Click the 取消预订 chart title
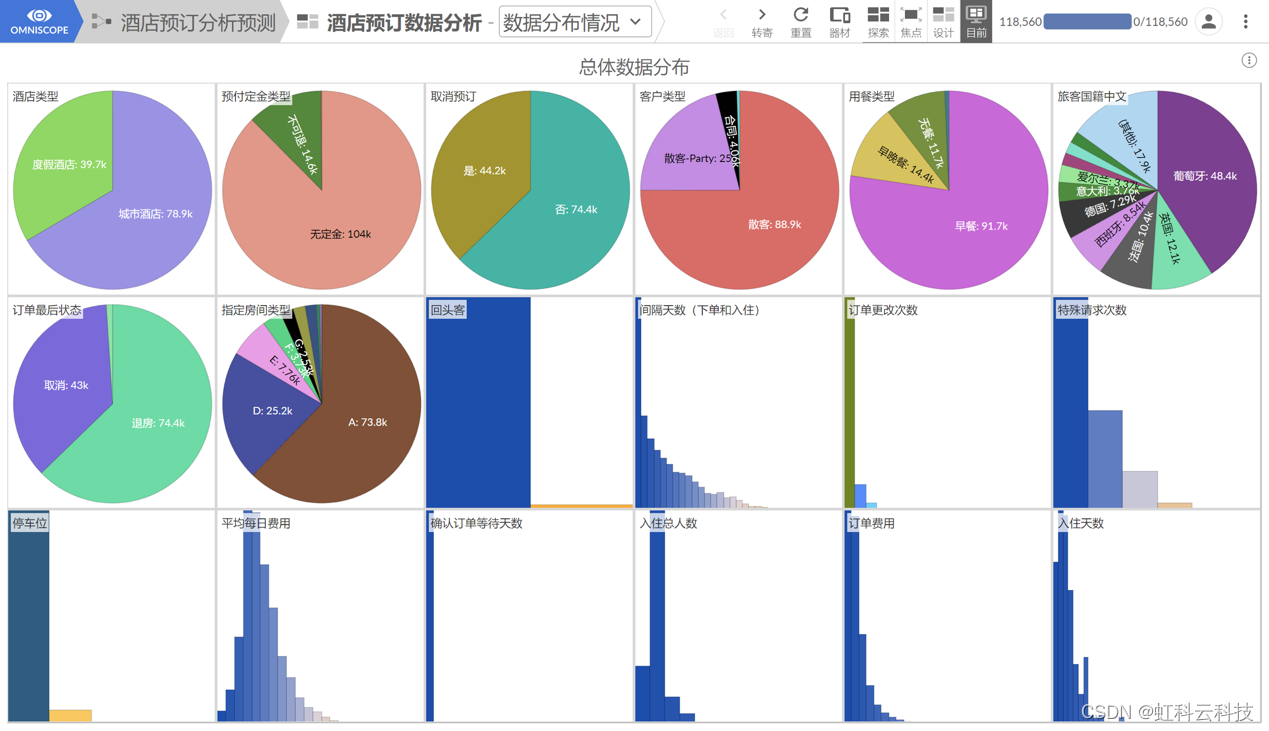This screenshot has width=1269, height=731. click(x=454, y=97)
